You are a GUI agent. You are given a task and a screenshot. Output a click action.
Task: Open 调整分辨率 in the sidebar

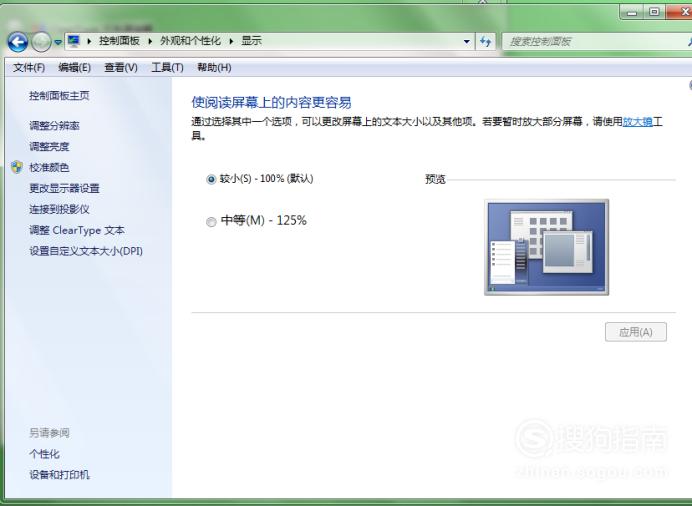[x=54, y=125]
